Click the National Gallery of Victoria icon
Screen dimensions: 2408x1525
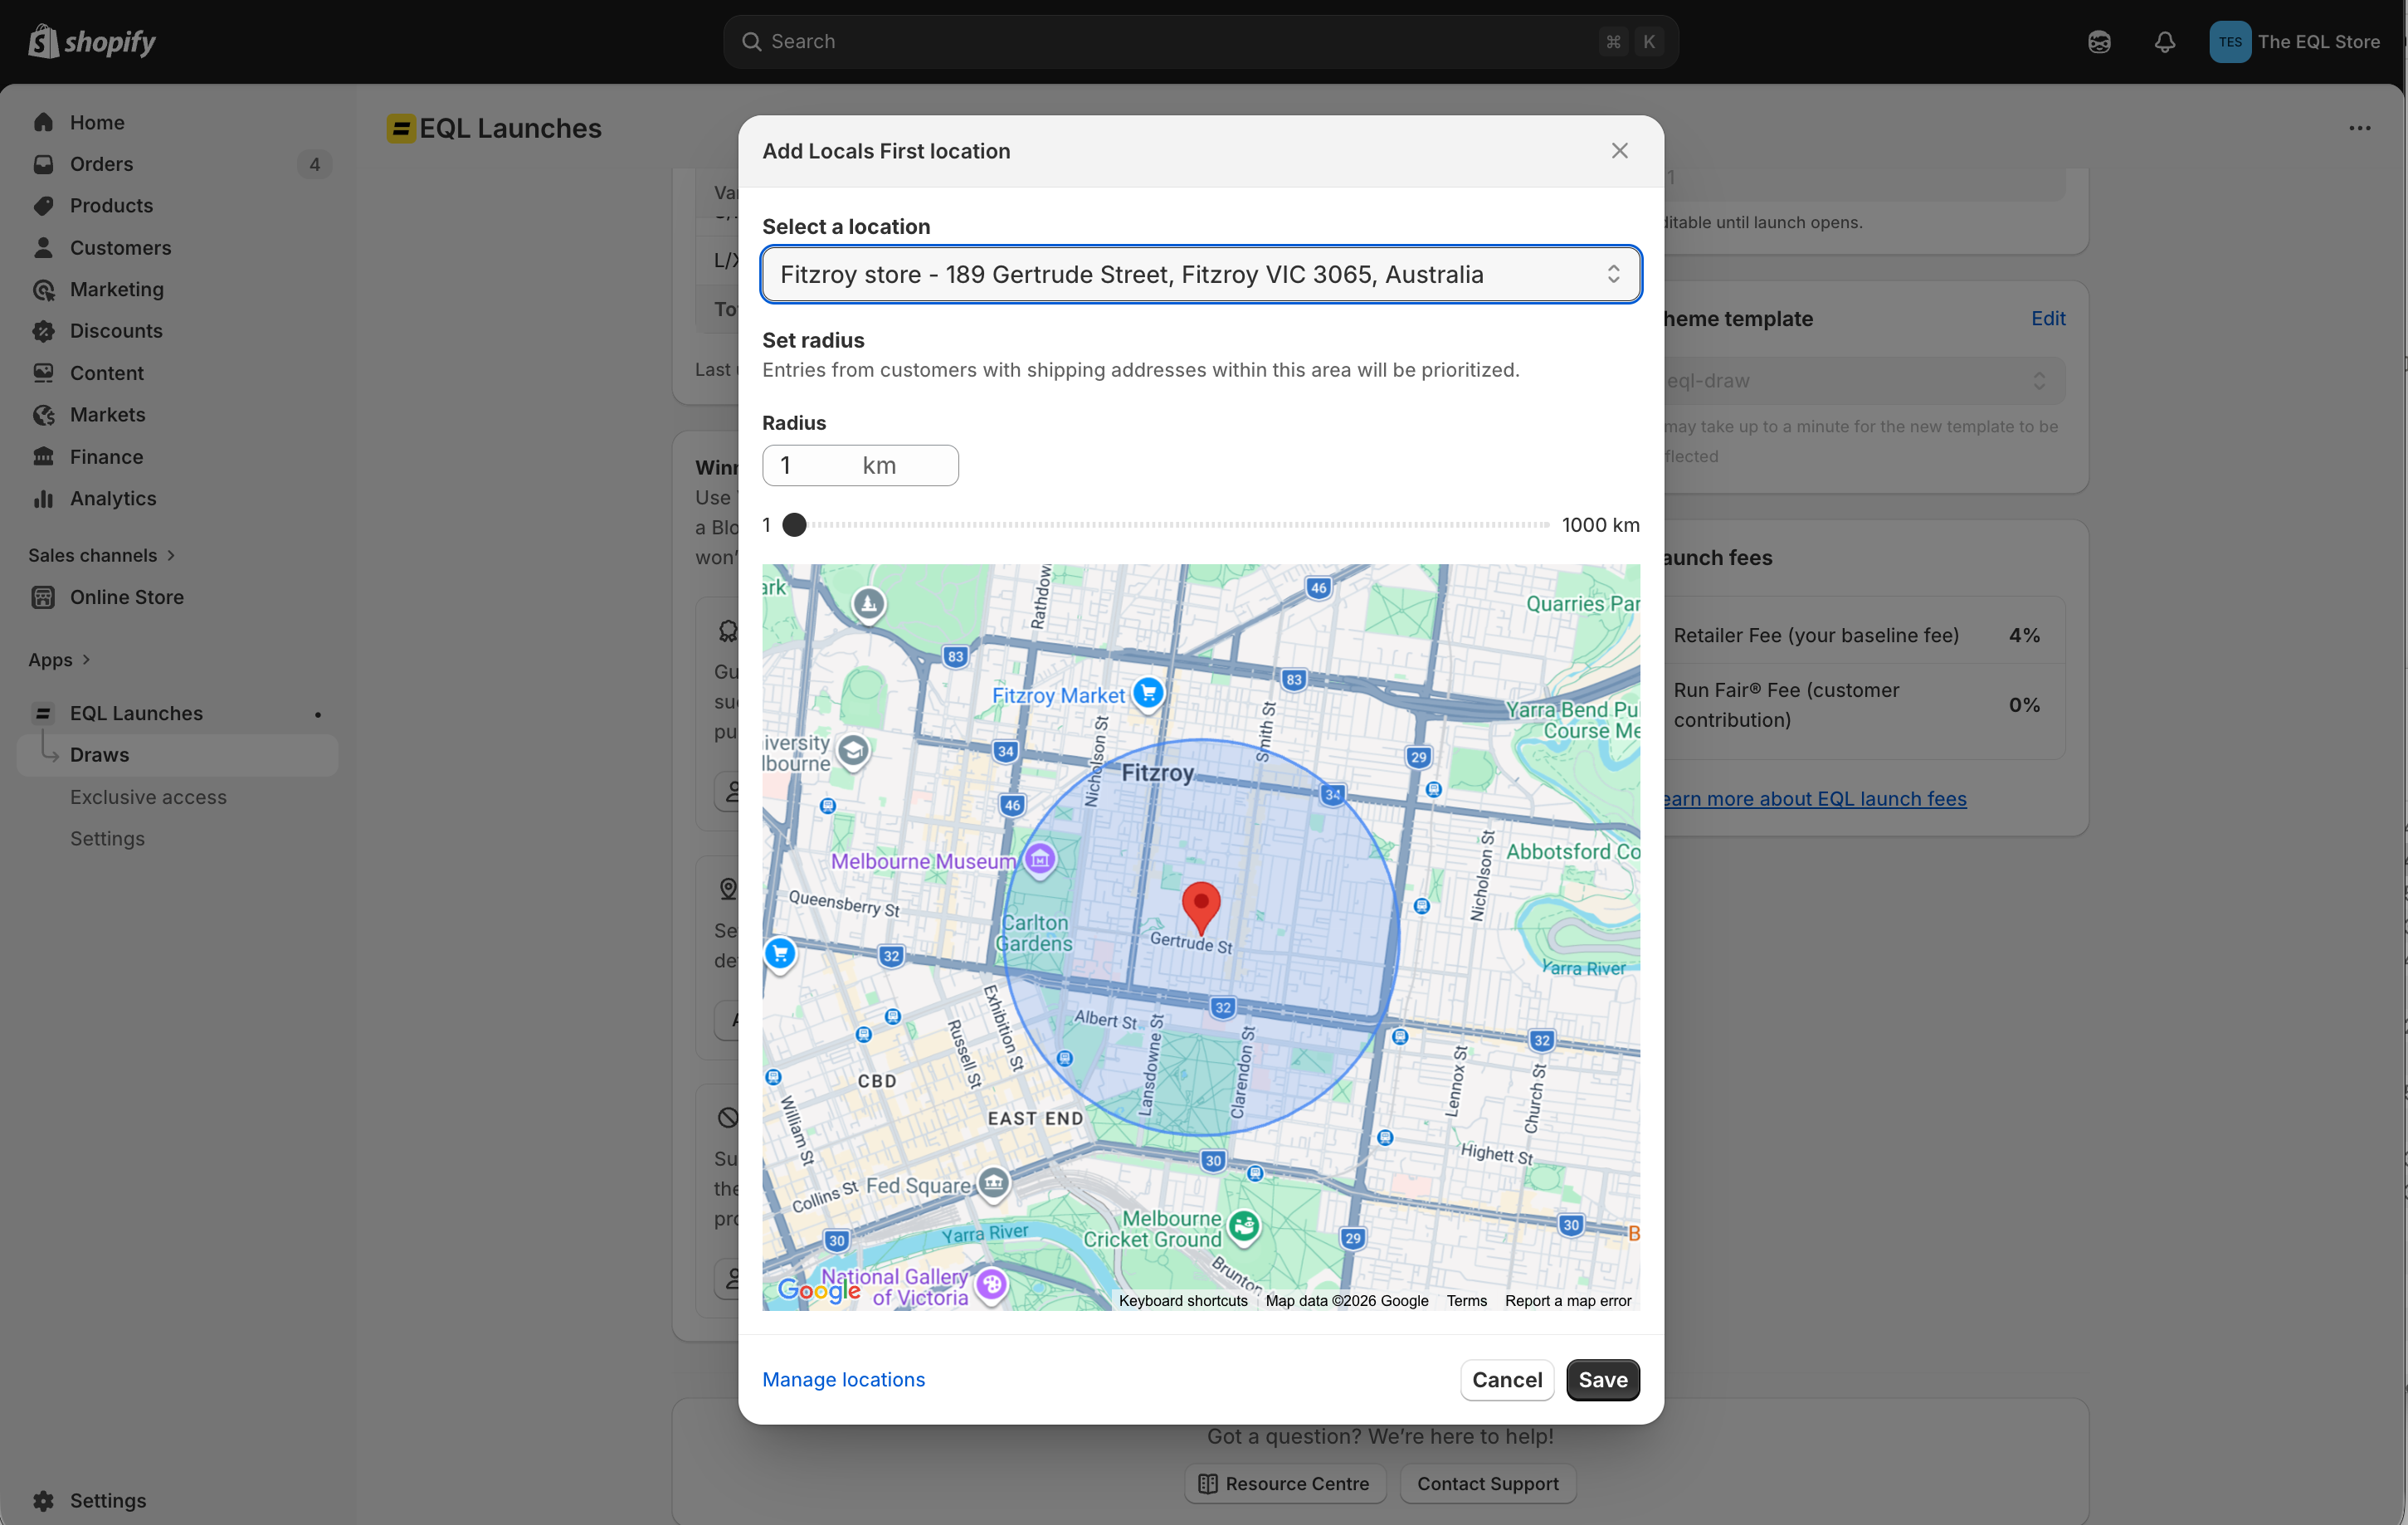(992, 1285)
